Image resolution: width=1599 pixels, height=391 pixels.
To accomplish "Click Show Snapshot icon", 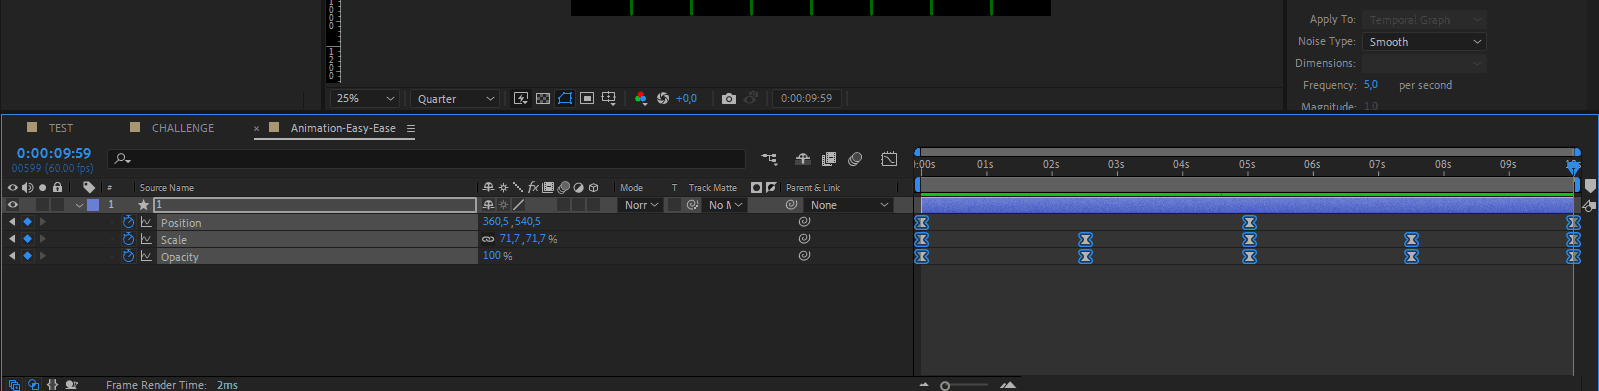I will [751, 98].
